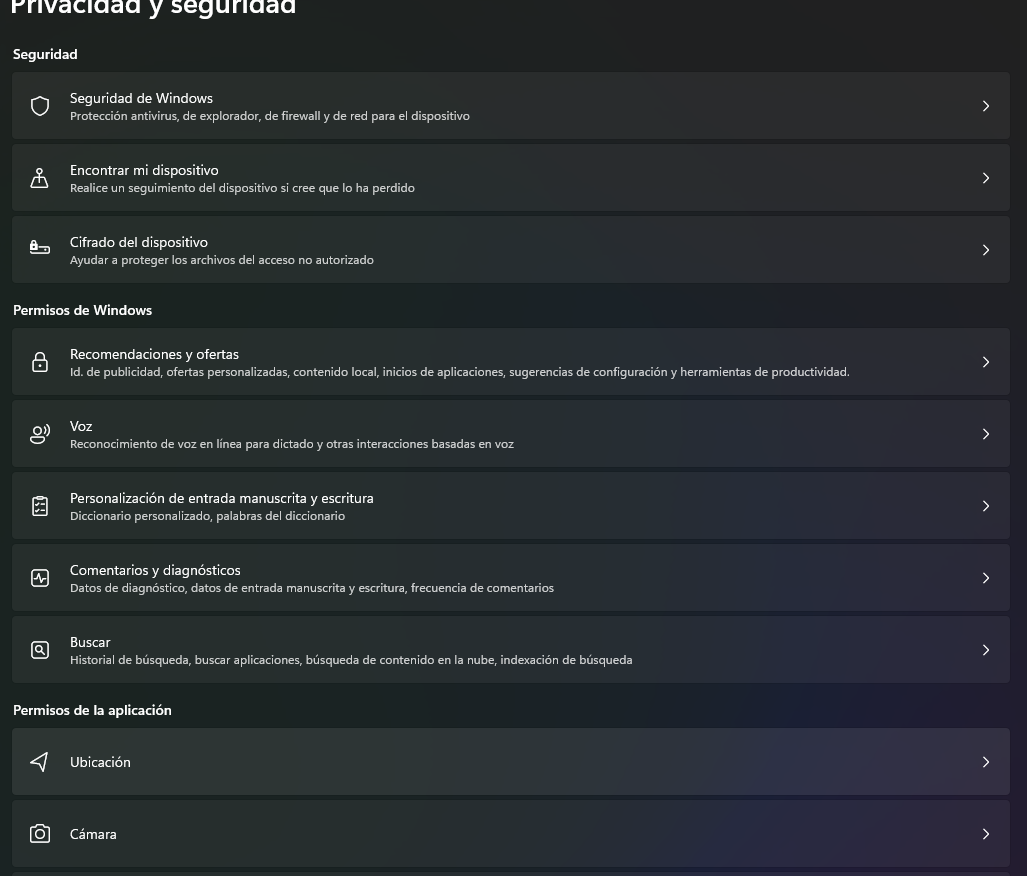Click the Buscar magnifier icon
Image resolution: width=1027 pixels, height=876 pixels.
click(x=40, y=650)
